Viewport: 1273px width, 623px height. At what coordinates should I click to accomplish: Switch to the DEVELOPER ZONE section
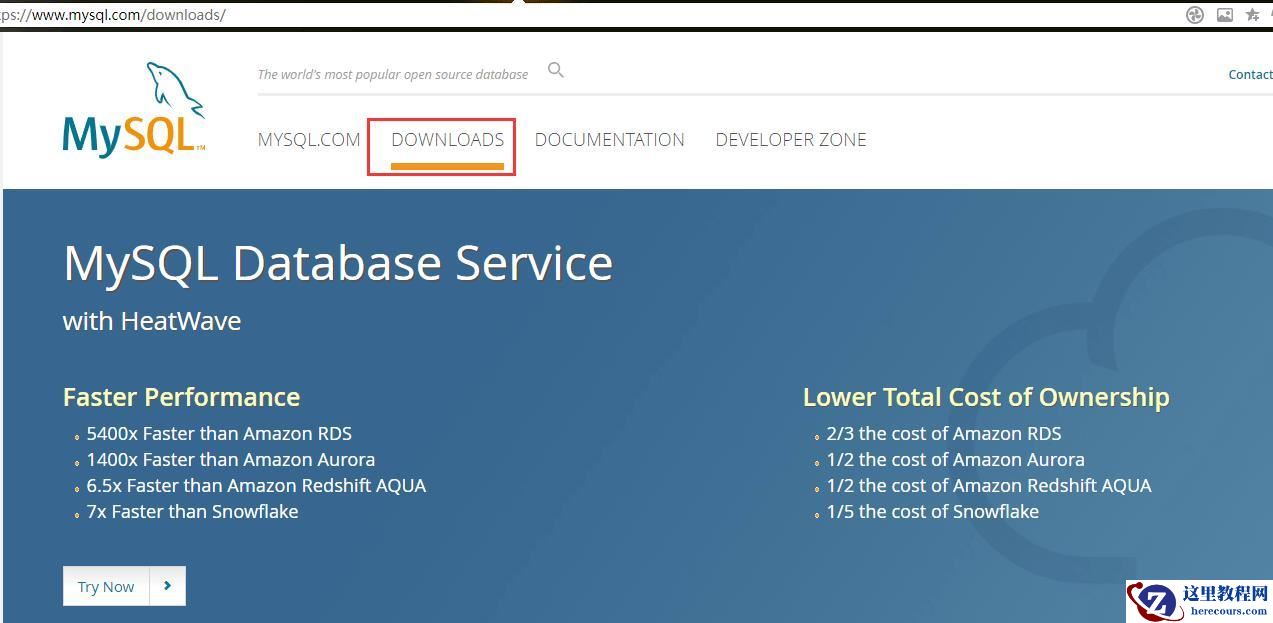click(x=790, y=140)
